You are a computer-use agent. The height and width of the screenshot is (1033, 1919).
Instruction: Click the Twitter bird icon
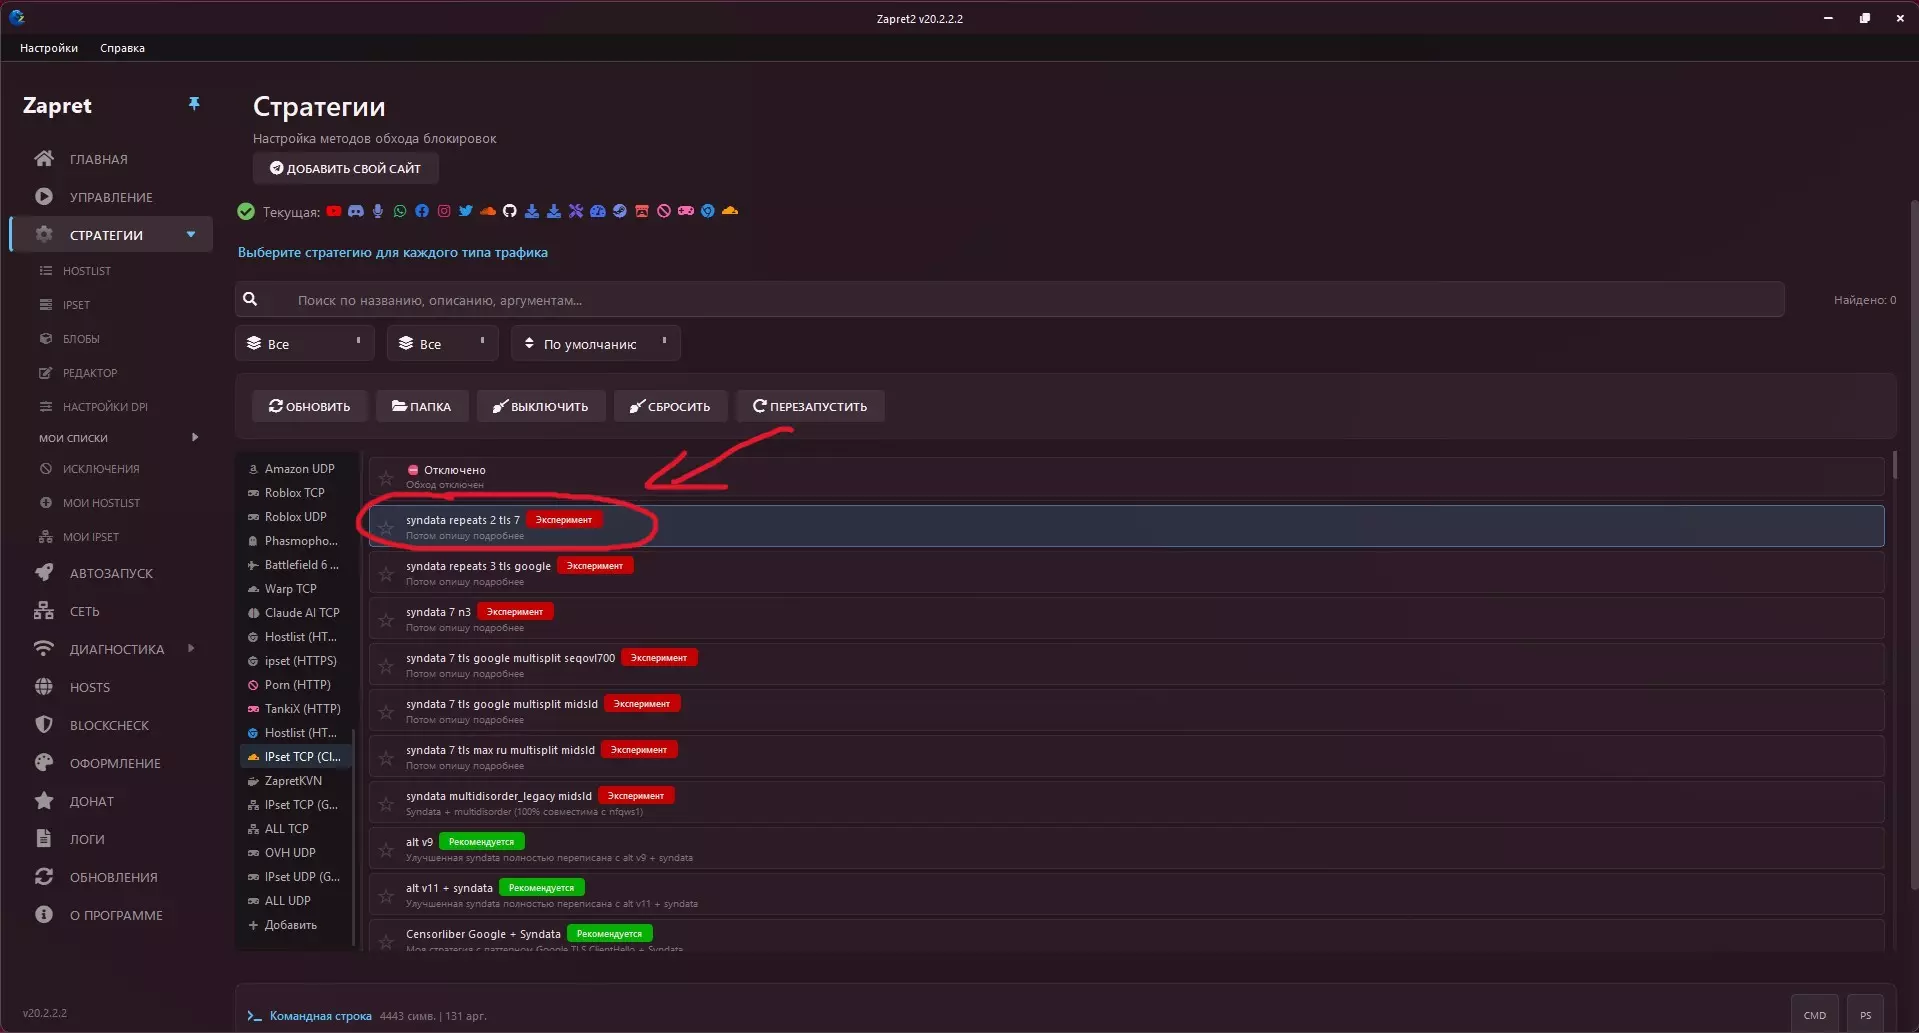[466, 211]
